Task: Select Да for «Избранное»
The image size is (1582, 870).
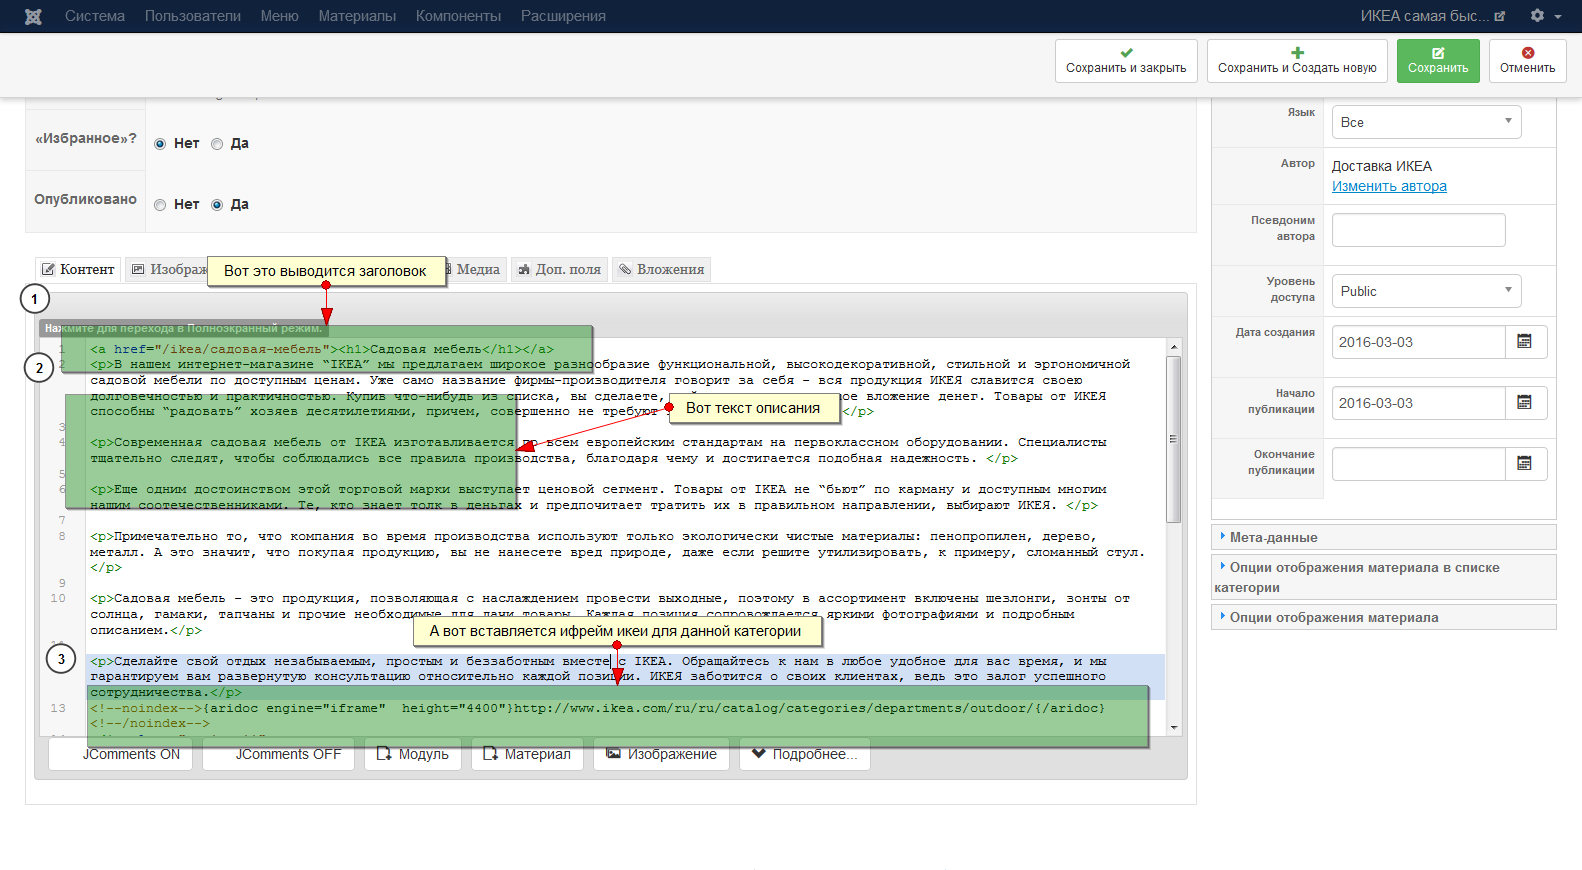Action: (217, 144)
